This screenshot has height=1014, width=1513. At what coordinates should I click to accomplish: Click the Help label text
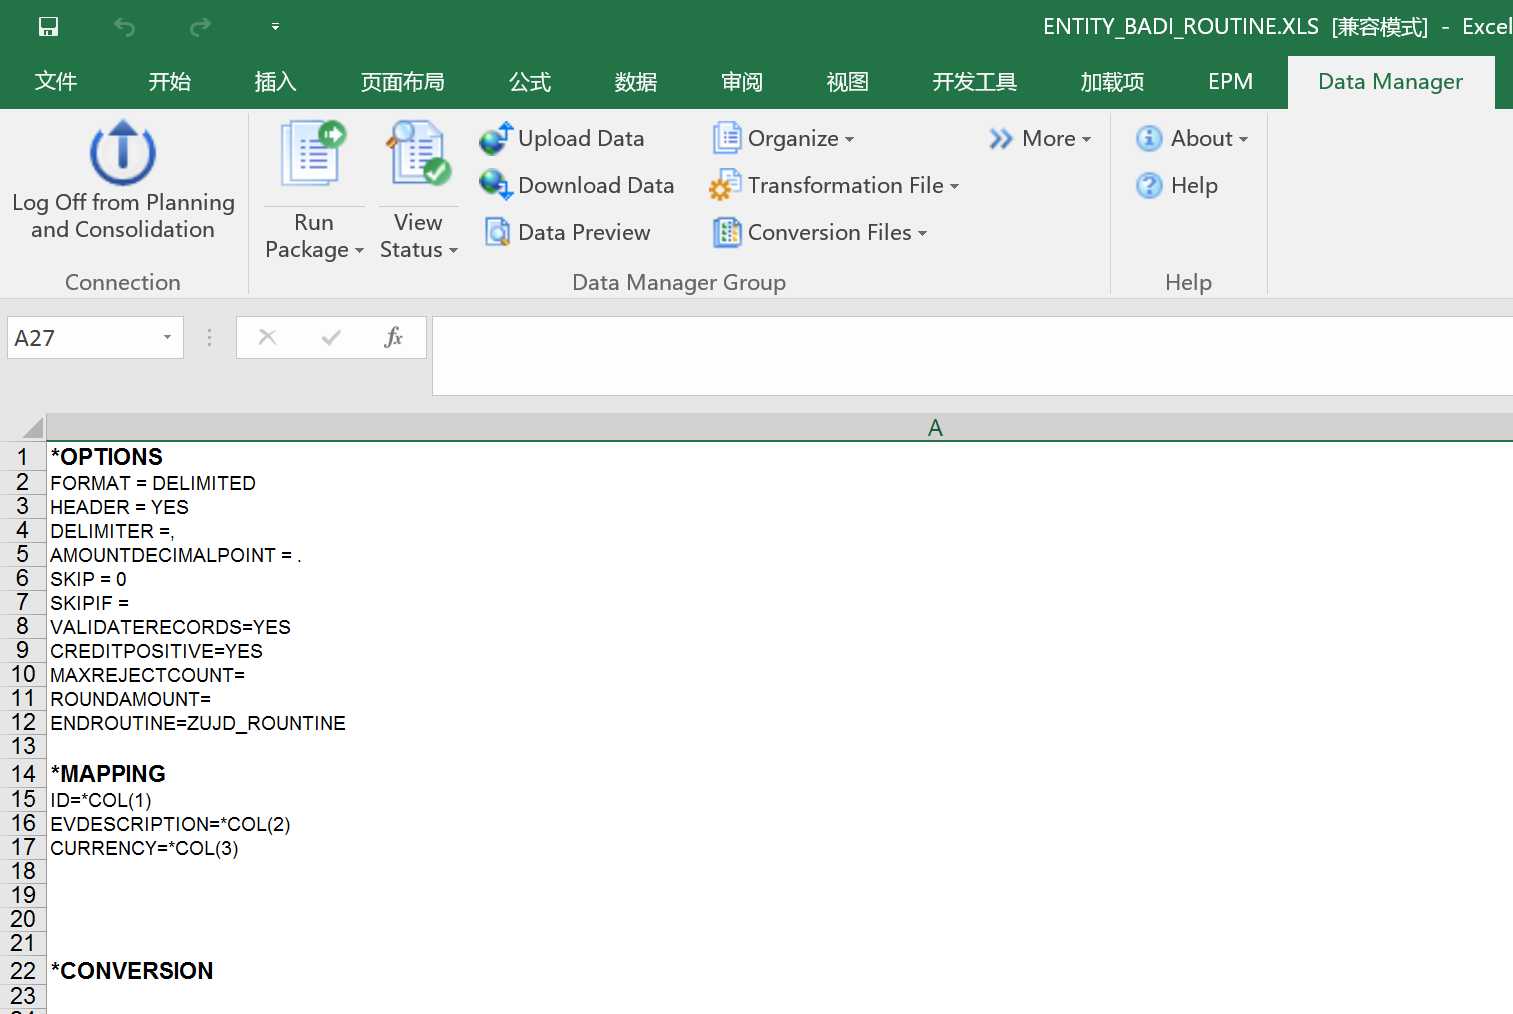pos(1194,185)
